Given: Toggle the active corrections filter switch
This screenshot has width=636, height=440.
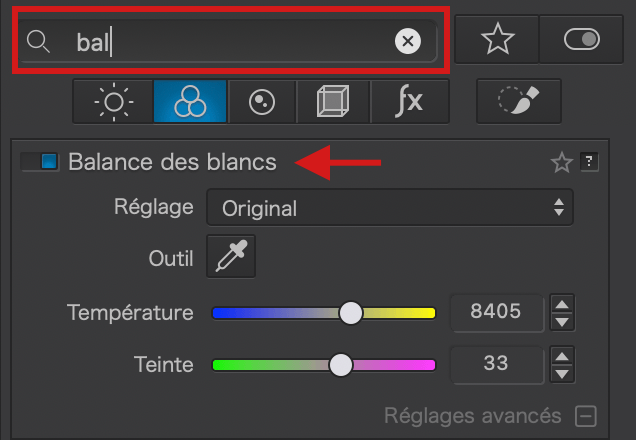Looking at the screenshot, I should point(582,39).
